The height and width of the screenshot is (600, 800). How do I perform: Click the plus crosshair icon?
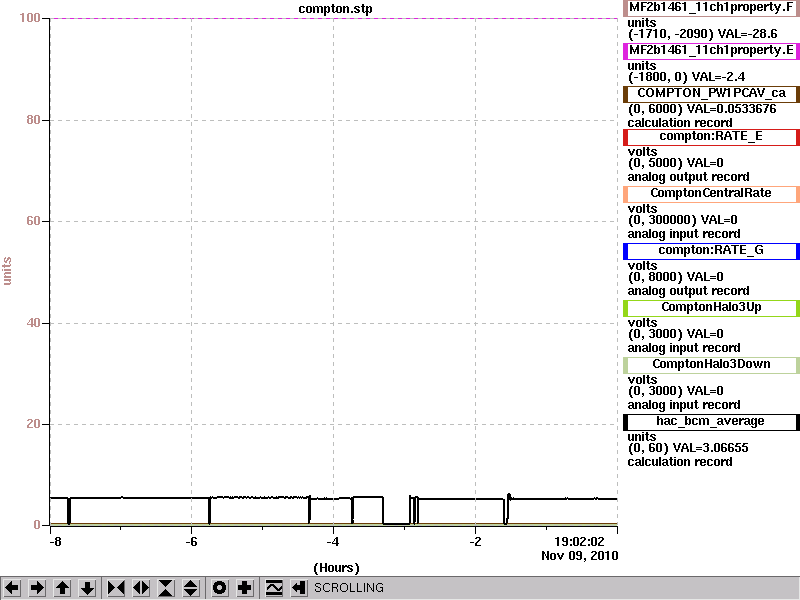coord(244,588)
